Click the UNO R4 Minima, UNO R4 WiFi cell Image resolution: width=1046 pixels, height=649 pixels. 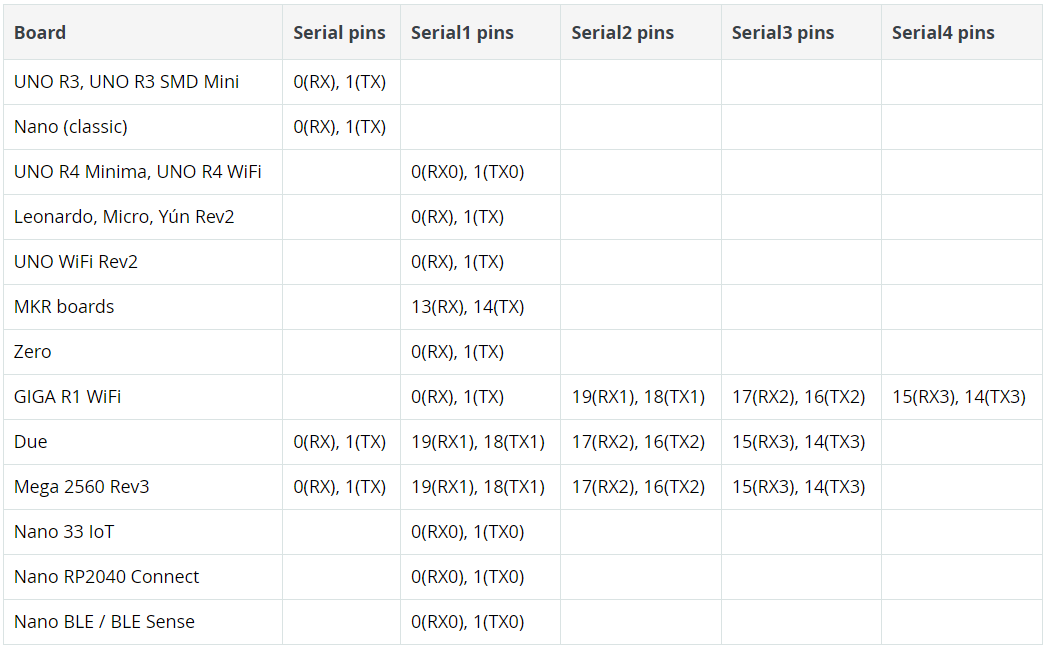click(138, 172)
